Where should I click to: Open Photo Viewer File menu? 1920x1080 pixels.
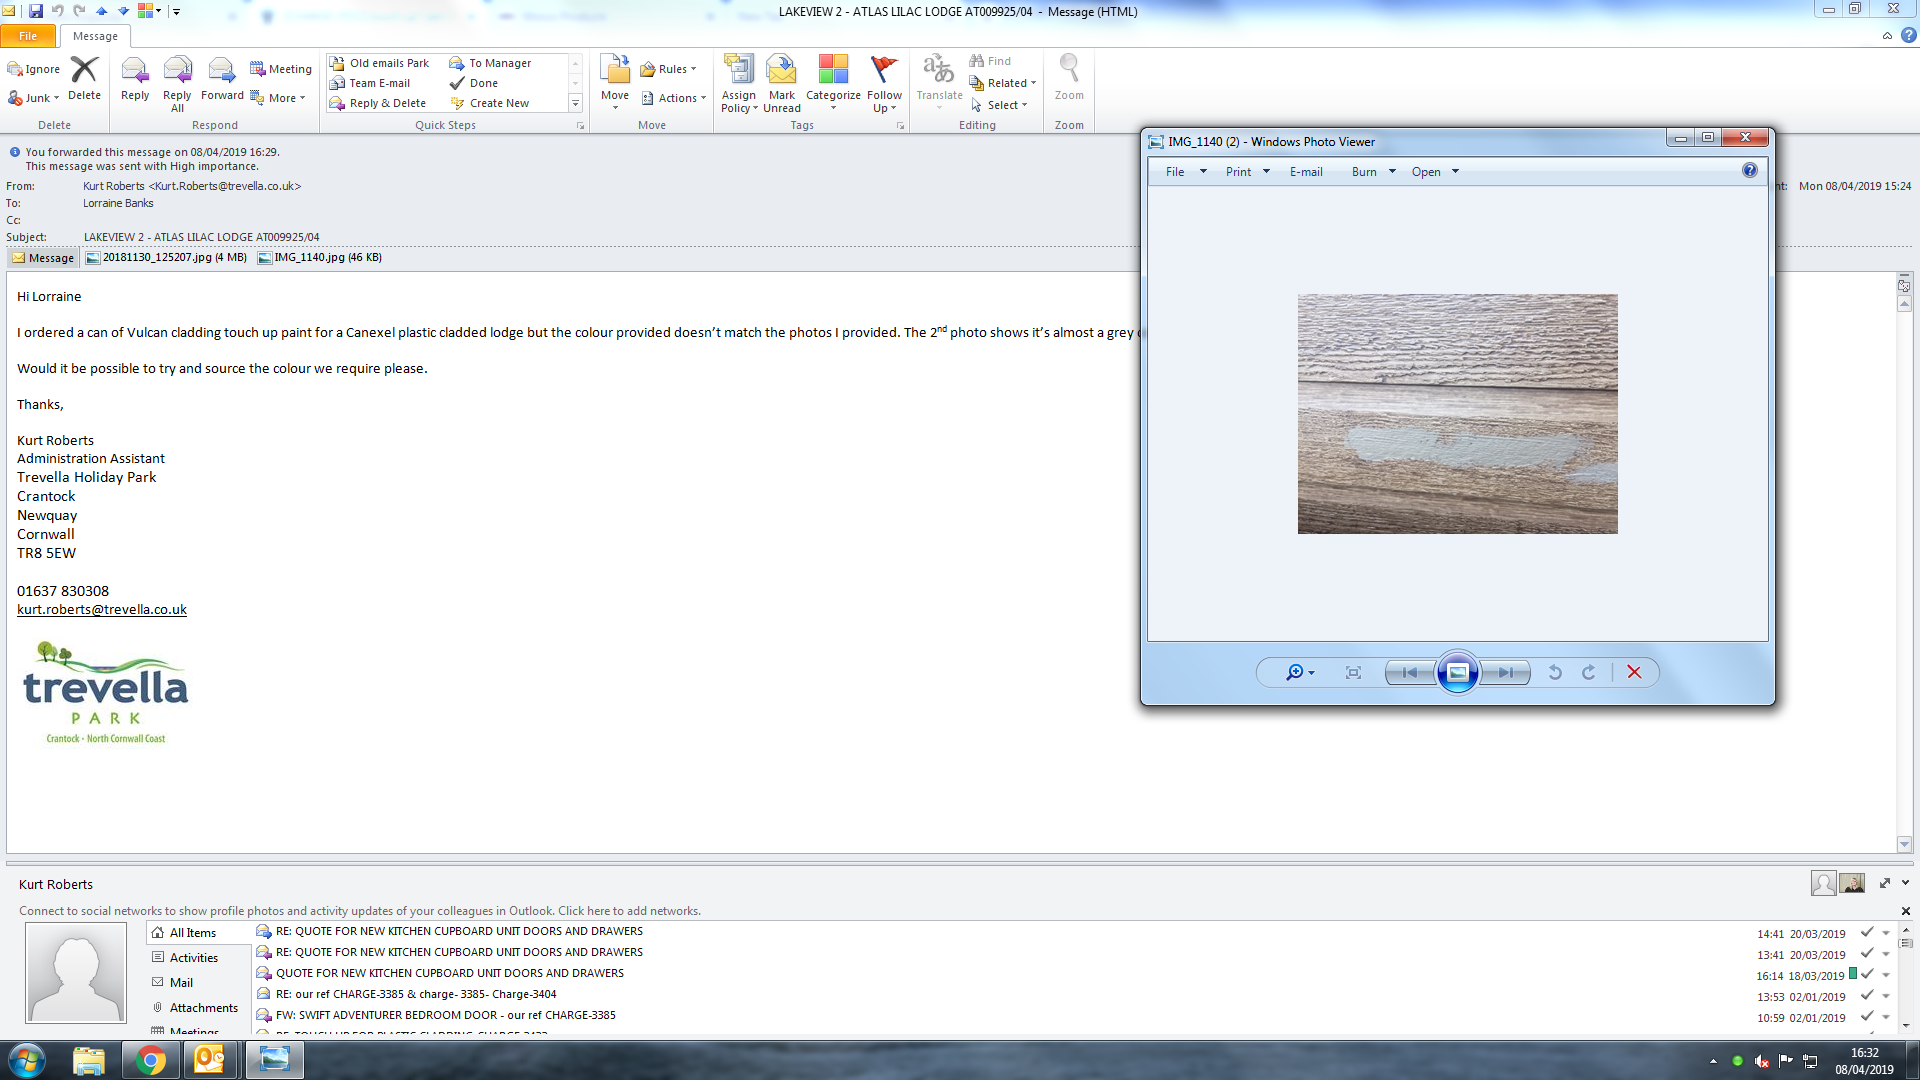1185,172
